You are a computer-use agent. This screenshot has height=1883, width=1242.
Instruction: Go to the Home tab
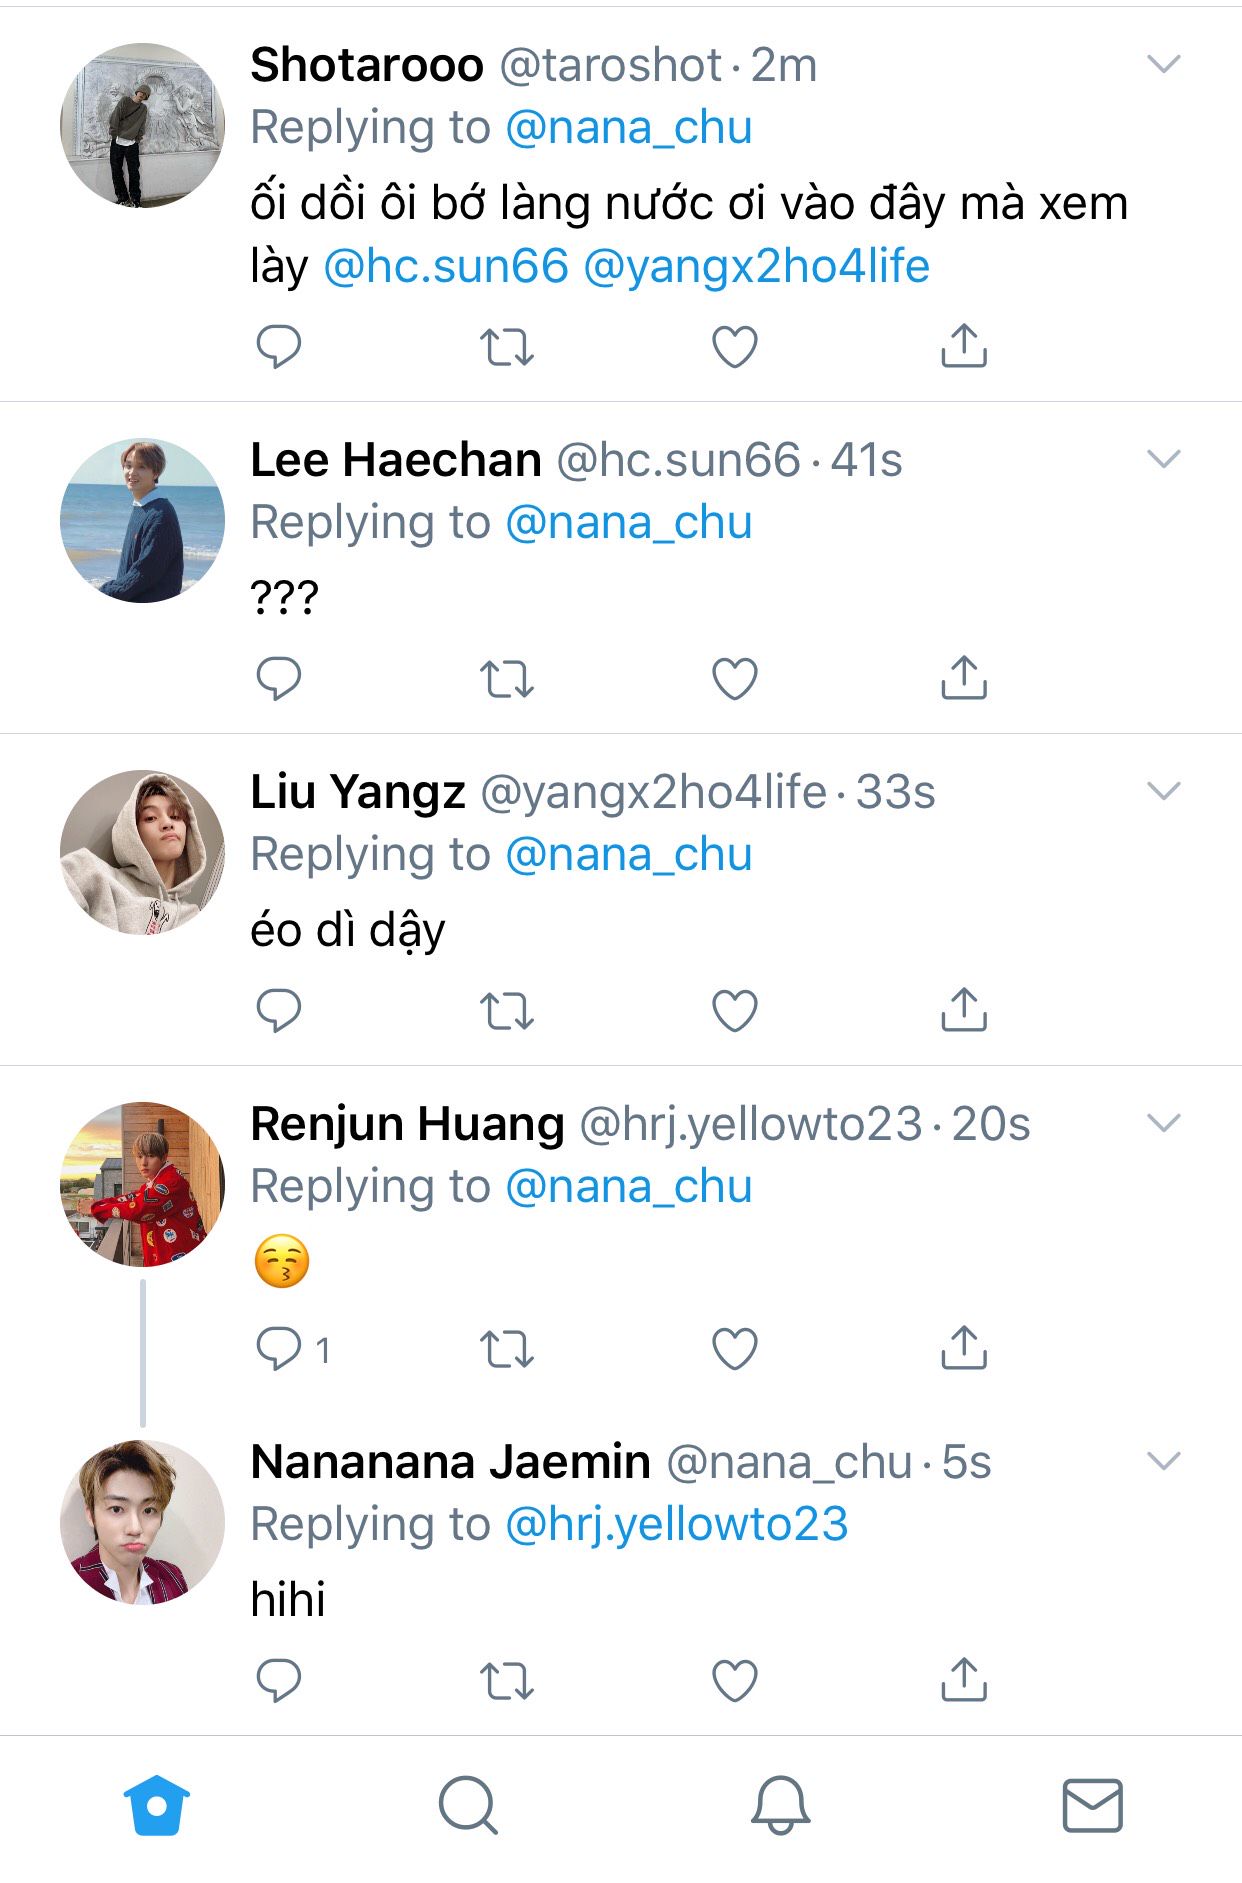pos(157,1806)
